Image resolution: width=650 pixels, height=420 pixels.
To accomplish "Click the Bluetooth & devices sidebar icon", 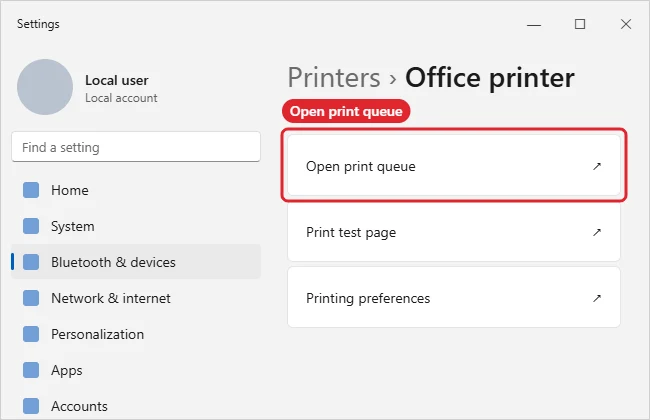I will 31,262.
